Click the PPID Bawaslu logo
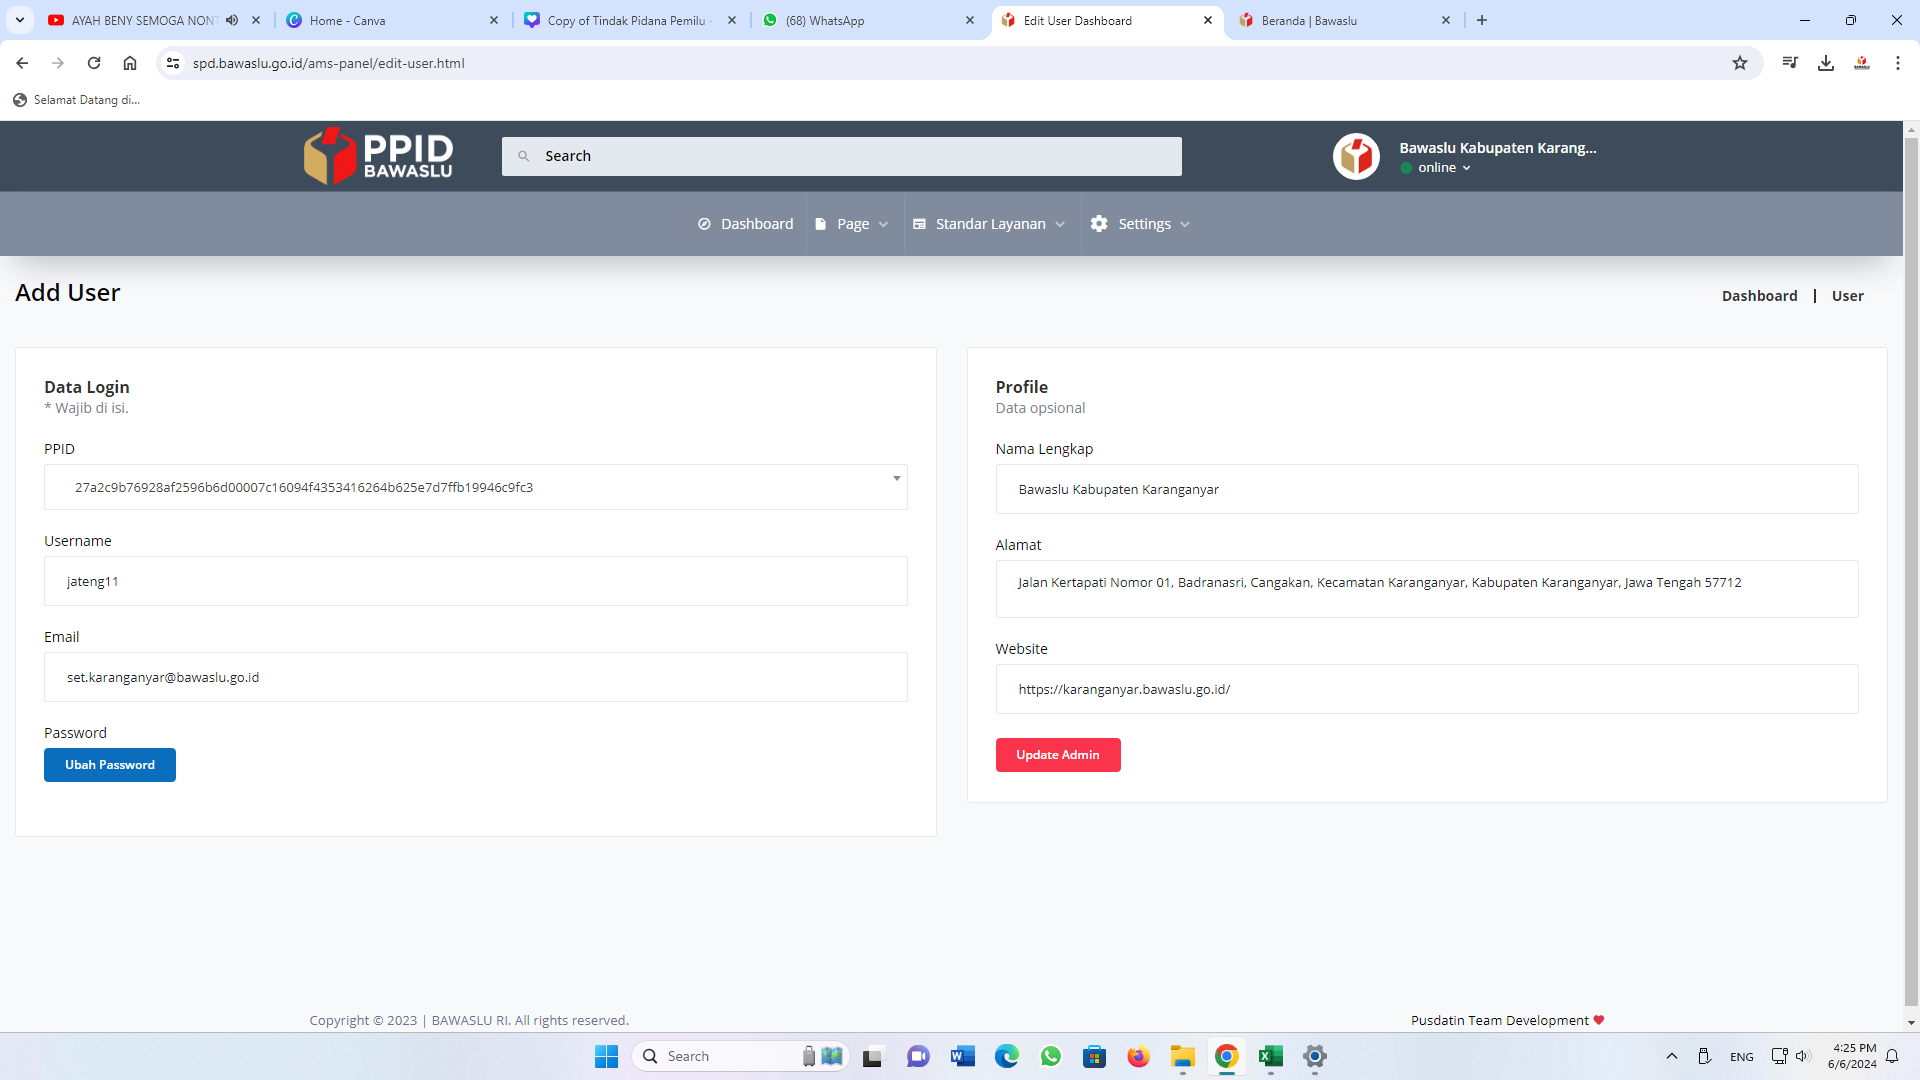The image size is (1920, 1080). pos(378,156)
